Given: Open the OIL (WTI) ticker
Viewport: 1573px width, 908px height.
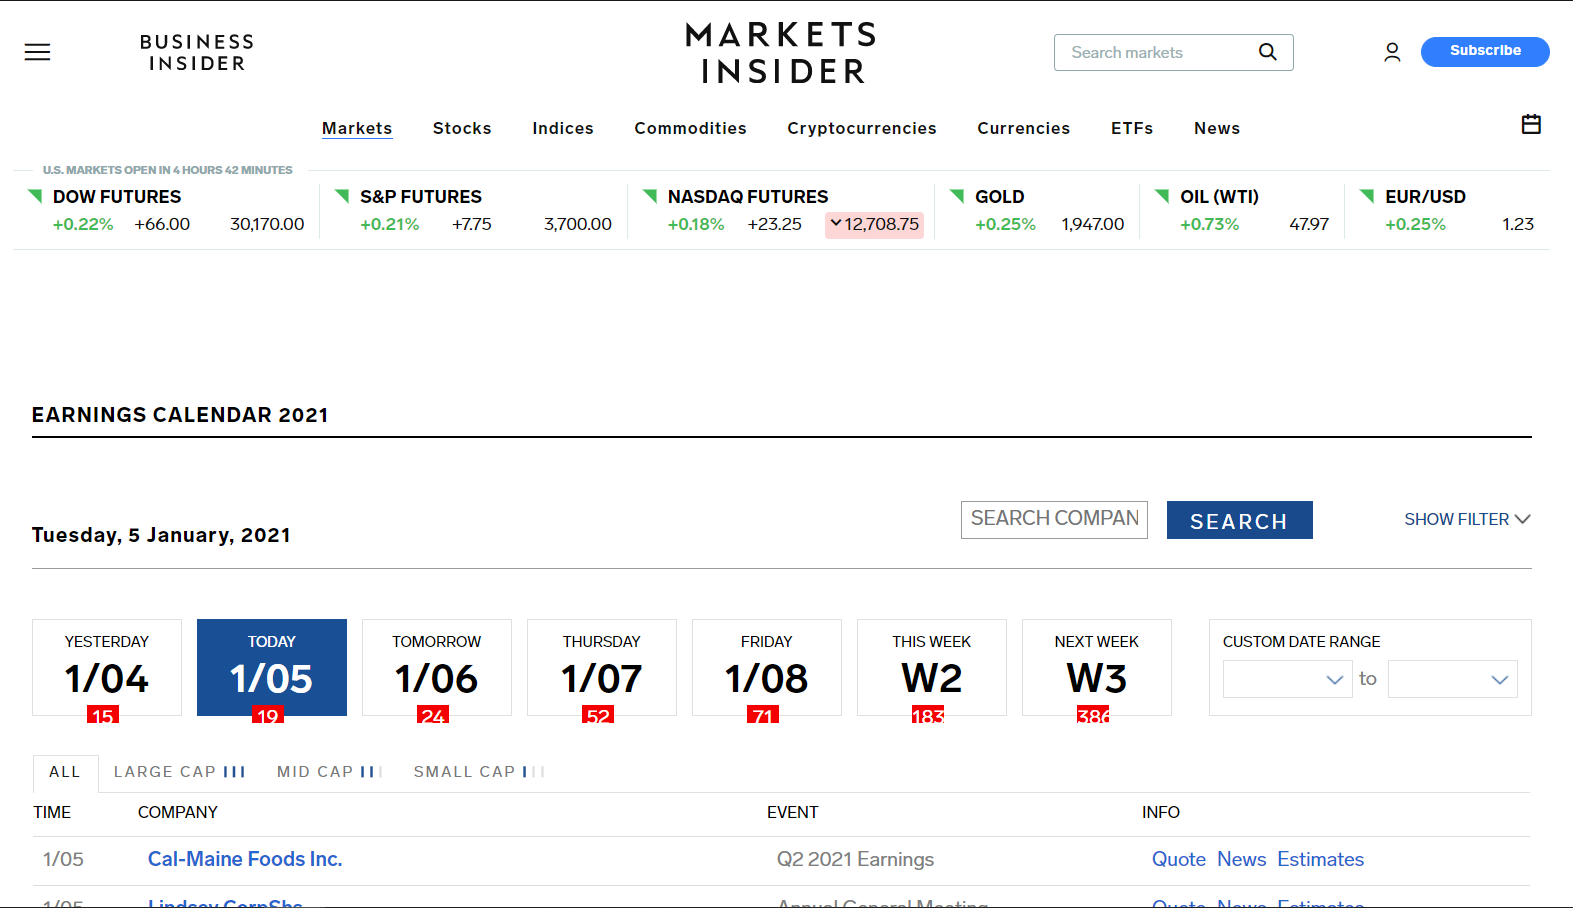Looking at the screenshot, I should coord(1219,197).
